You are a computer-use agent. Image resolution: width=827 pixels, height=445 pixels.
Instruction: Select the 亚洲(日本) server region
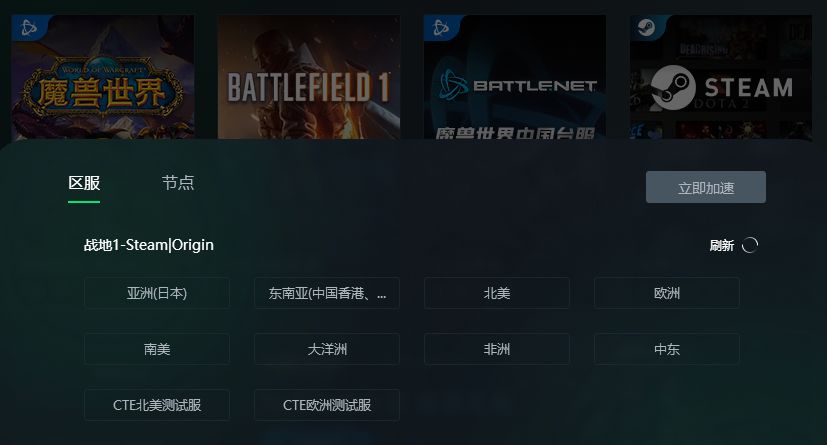click(157, 293)
